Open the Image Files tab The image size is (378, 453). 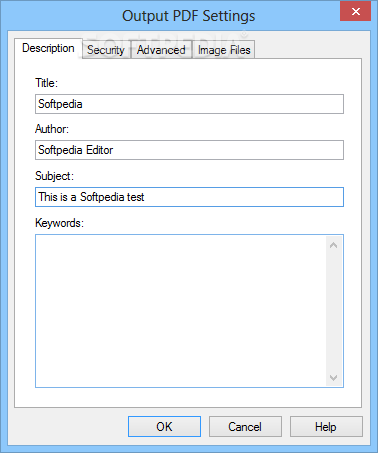224,50
